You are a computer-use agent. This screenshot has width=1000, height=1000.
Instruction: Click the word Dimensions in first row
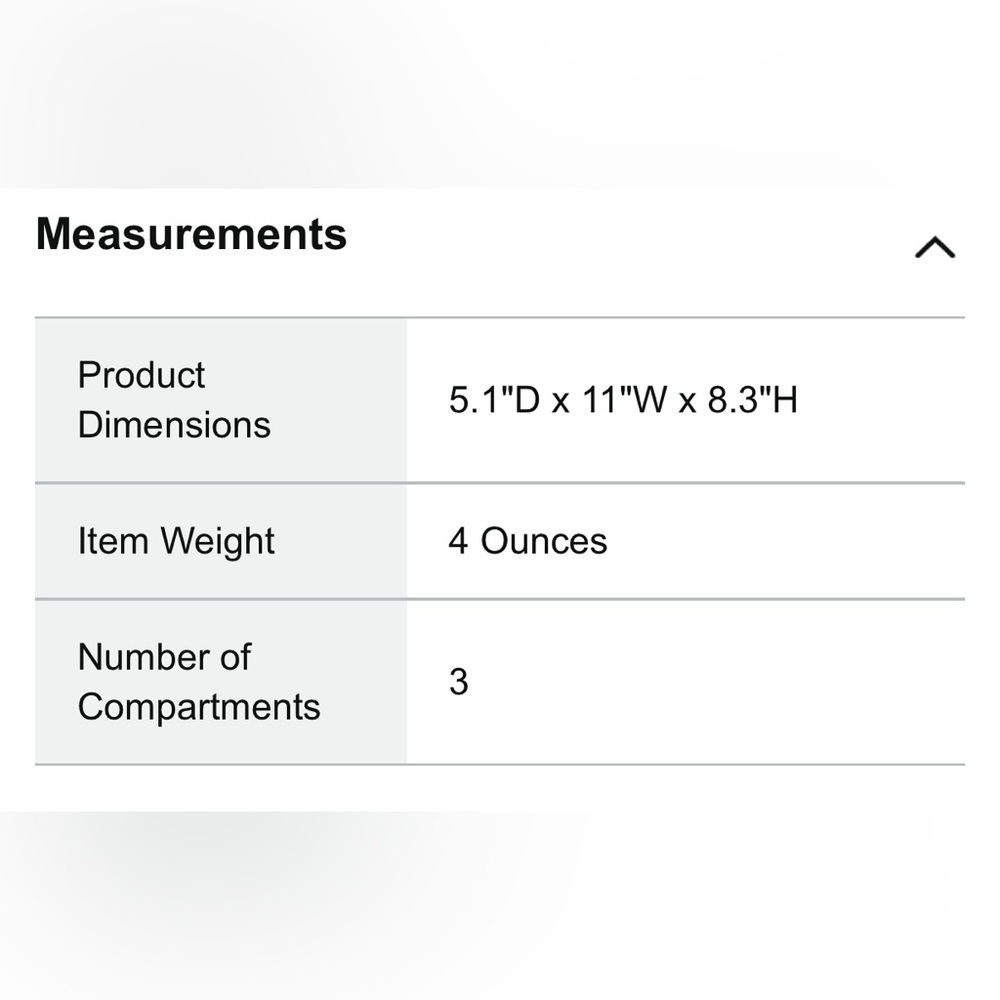pos(174,425)
